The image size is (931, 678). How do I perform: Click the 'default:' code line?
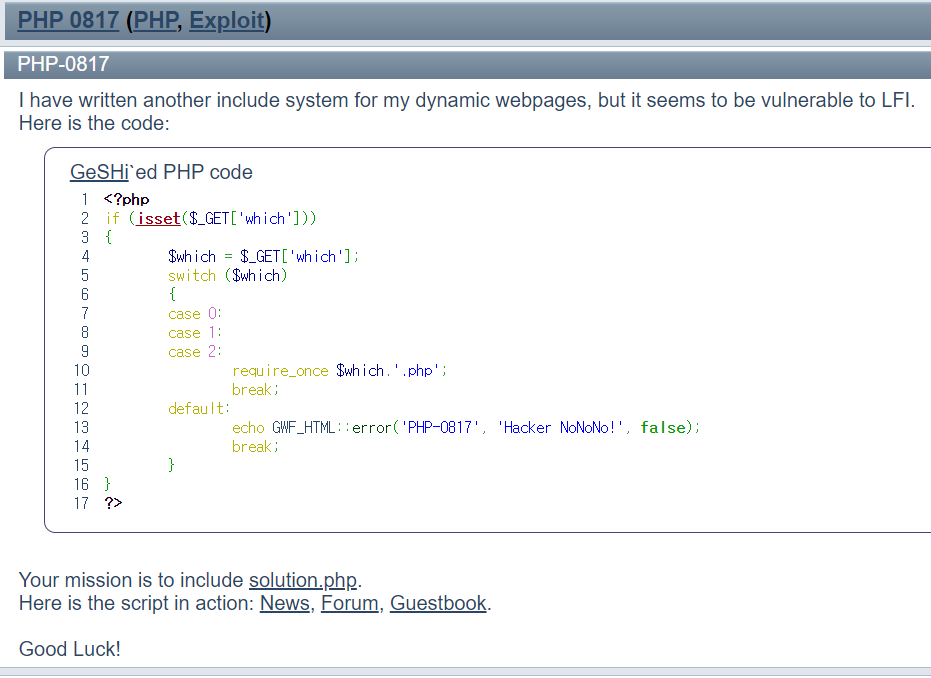[199, 408]
